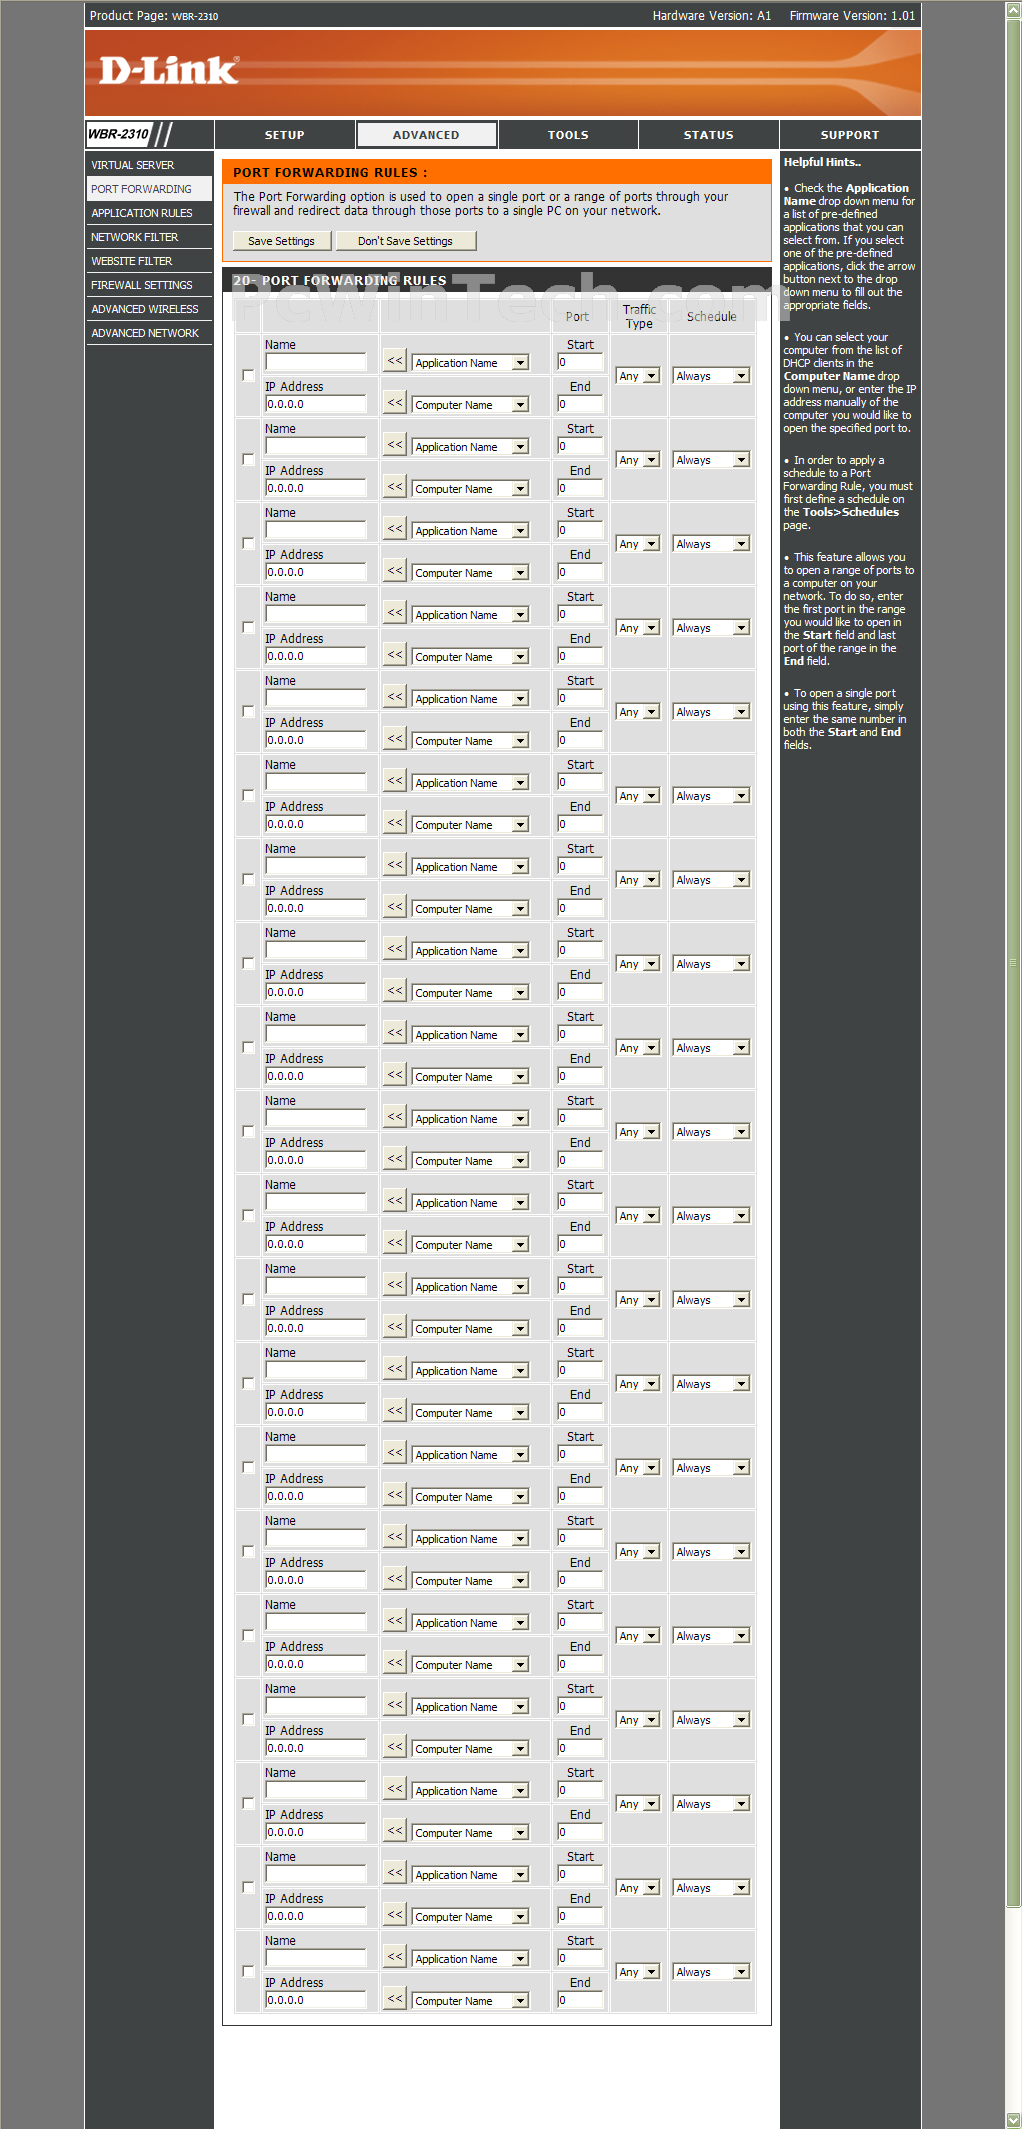The width and height of the screenshot is (1022, 2129).
Task: Click the << button next to Application Name in rule 2
Action: point(395,445)
